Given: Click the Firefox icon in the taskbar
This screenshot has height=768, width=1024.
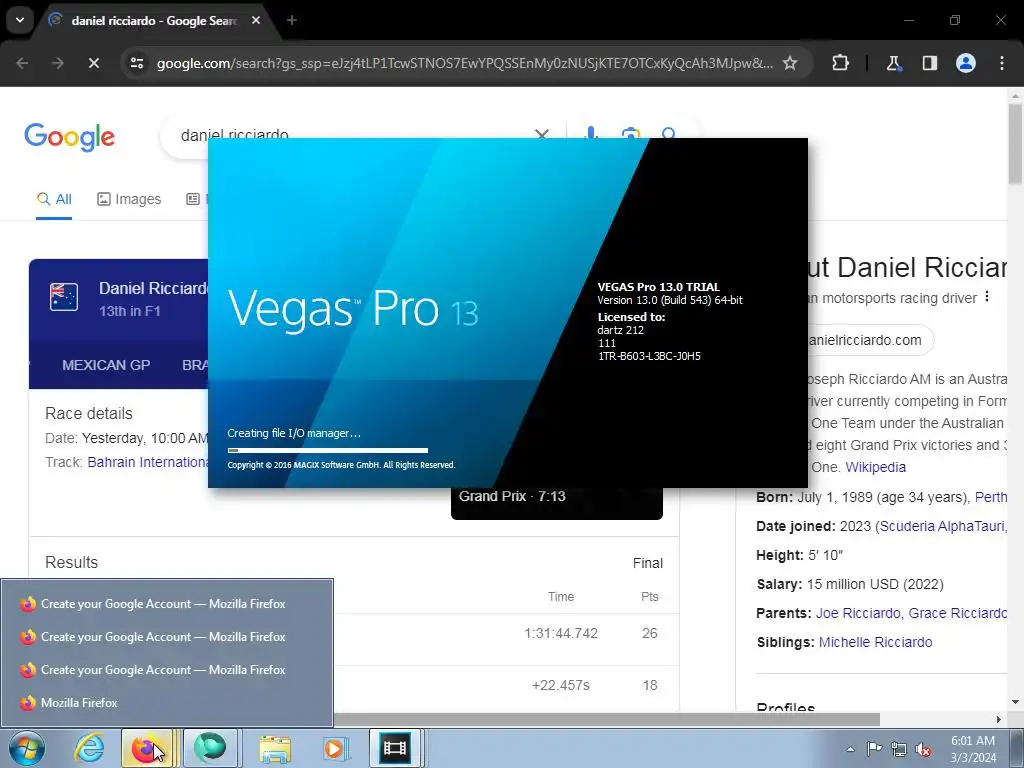Looking at the screenshot, I should (146, 748).
